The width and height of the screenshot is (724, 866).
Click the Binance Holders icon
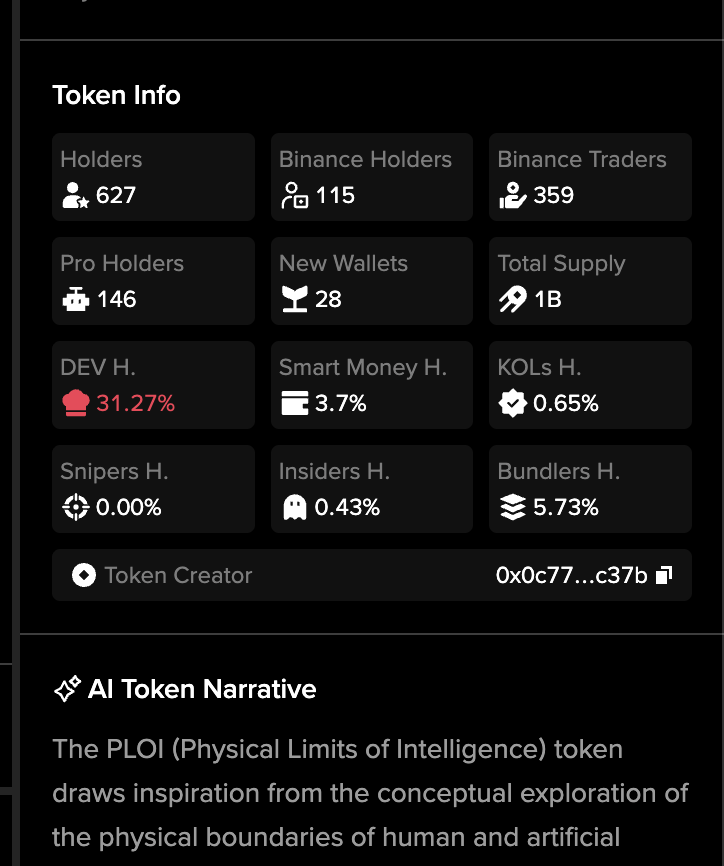pos(294,196)
